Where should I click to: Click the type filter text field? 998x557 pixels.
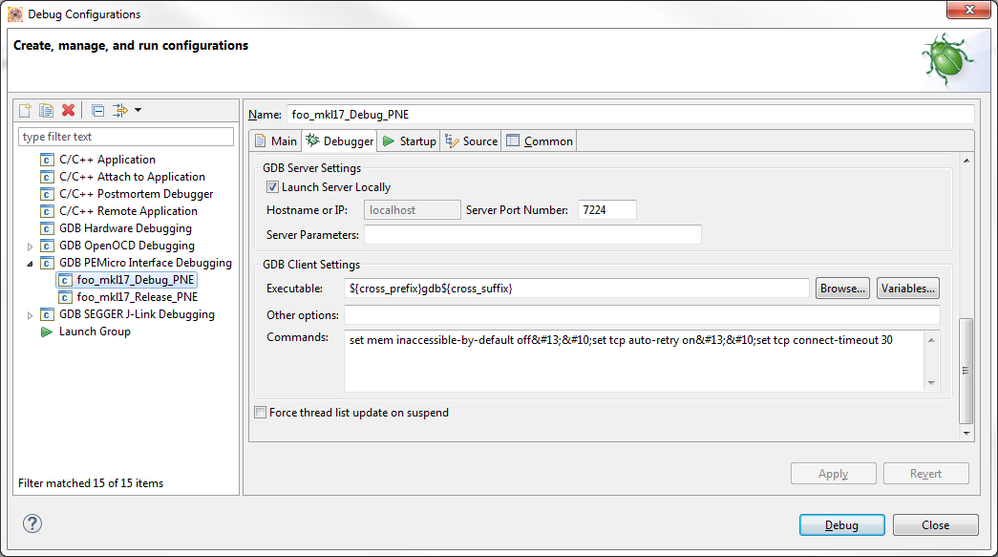[126, 137]
